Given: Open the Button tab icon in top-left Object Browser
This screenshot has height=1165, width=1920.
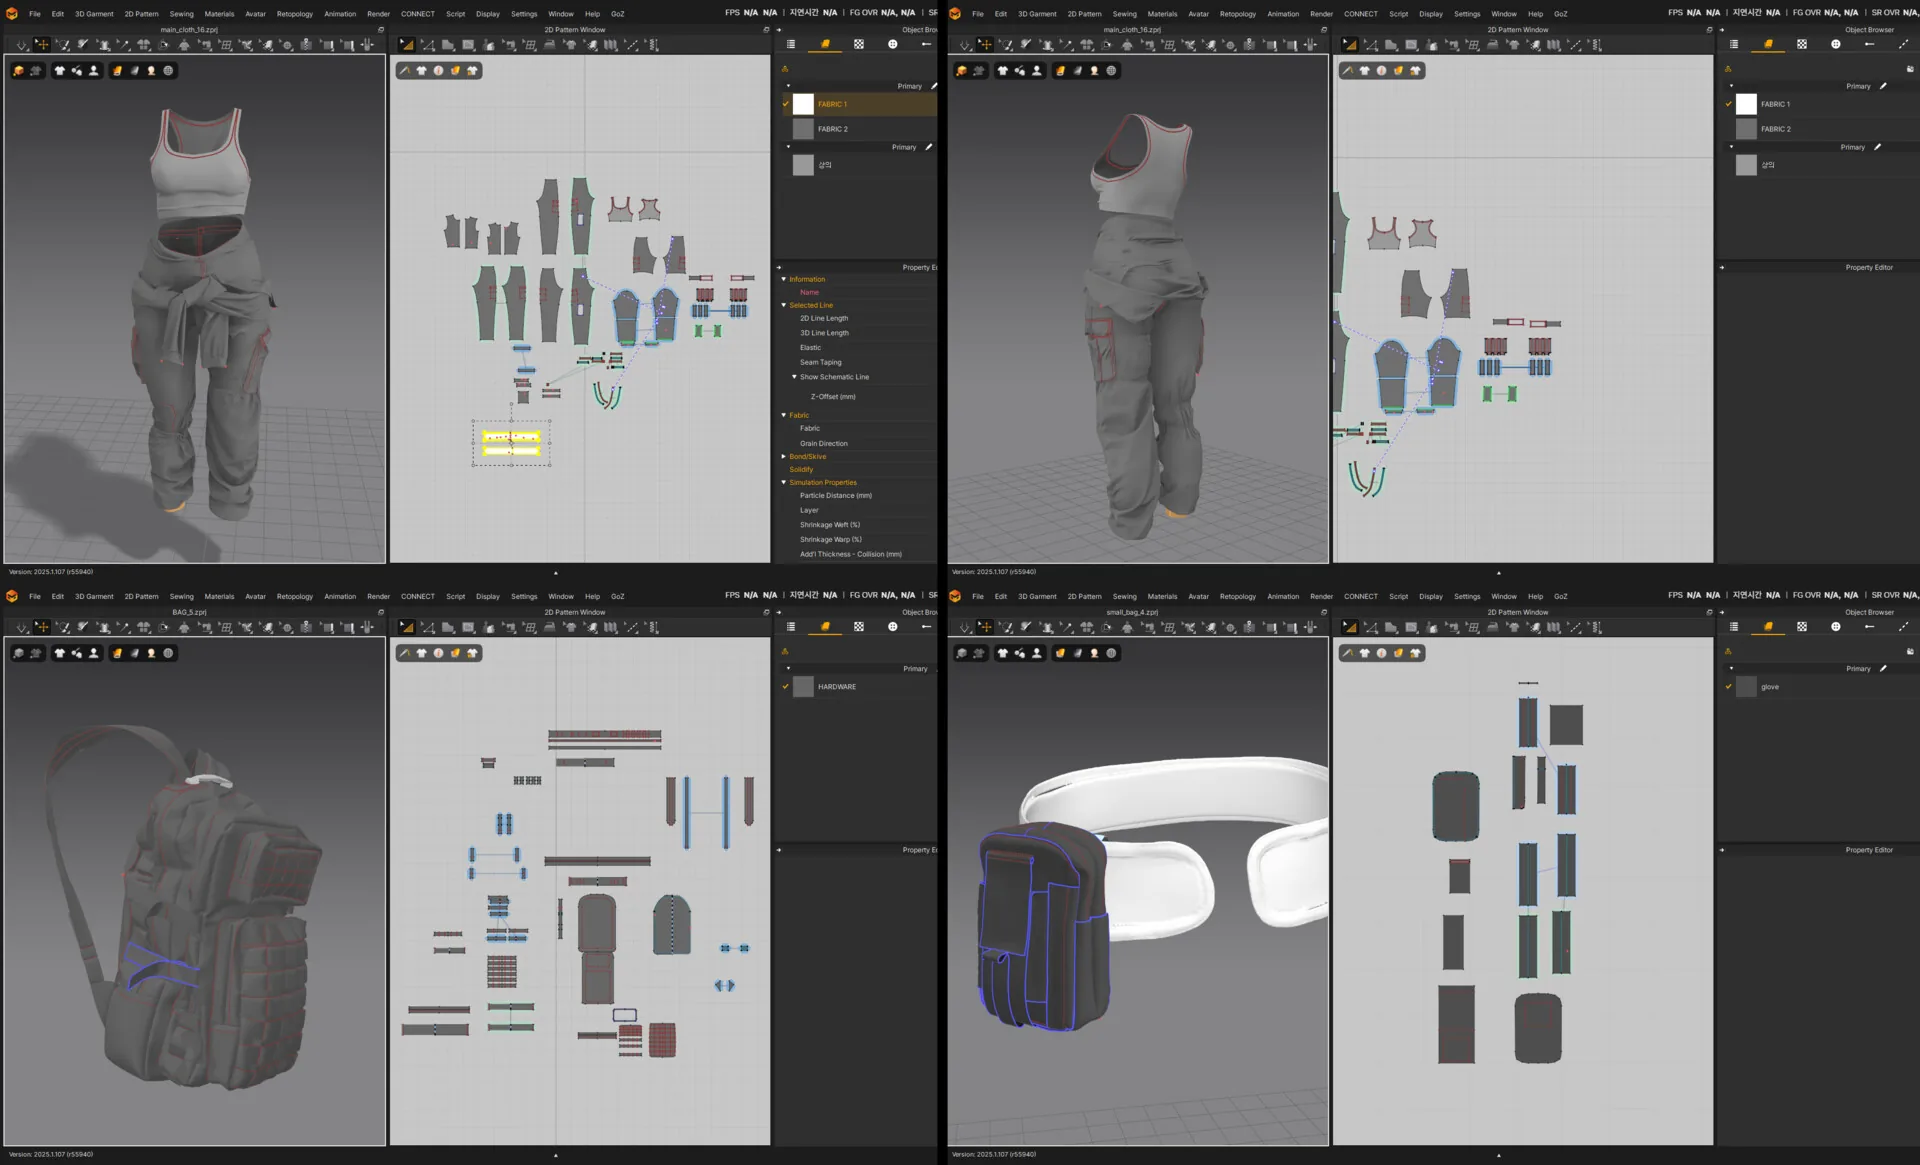Looking at the screenshot, I should [x=893, y=44].
